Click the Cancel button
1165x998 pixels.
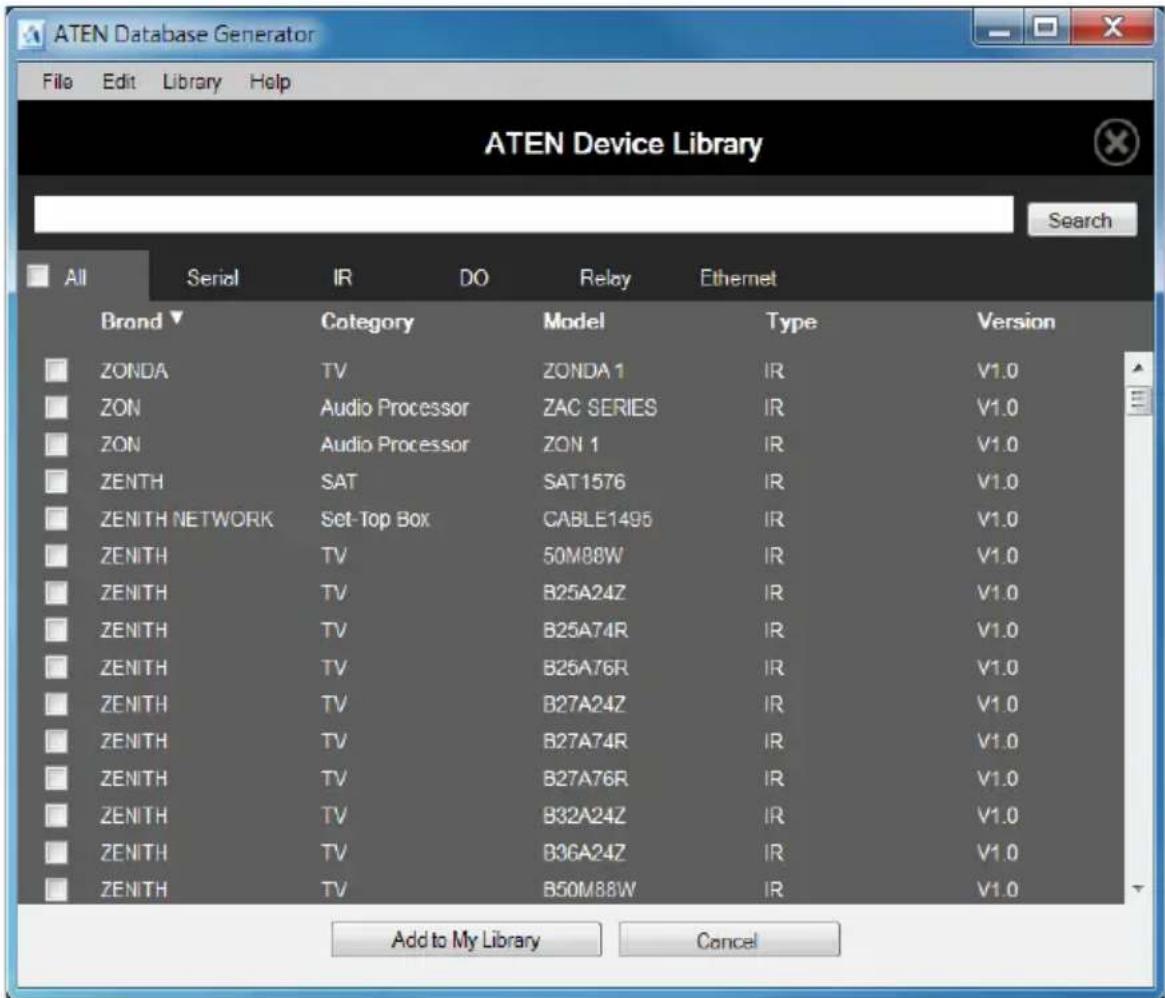coord(729,940)
